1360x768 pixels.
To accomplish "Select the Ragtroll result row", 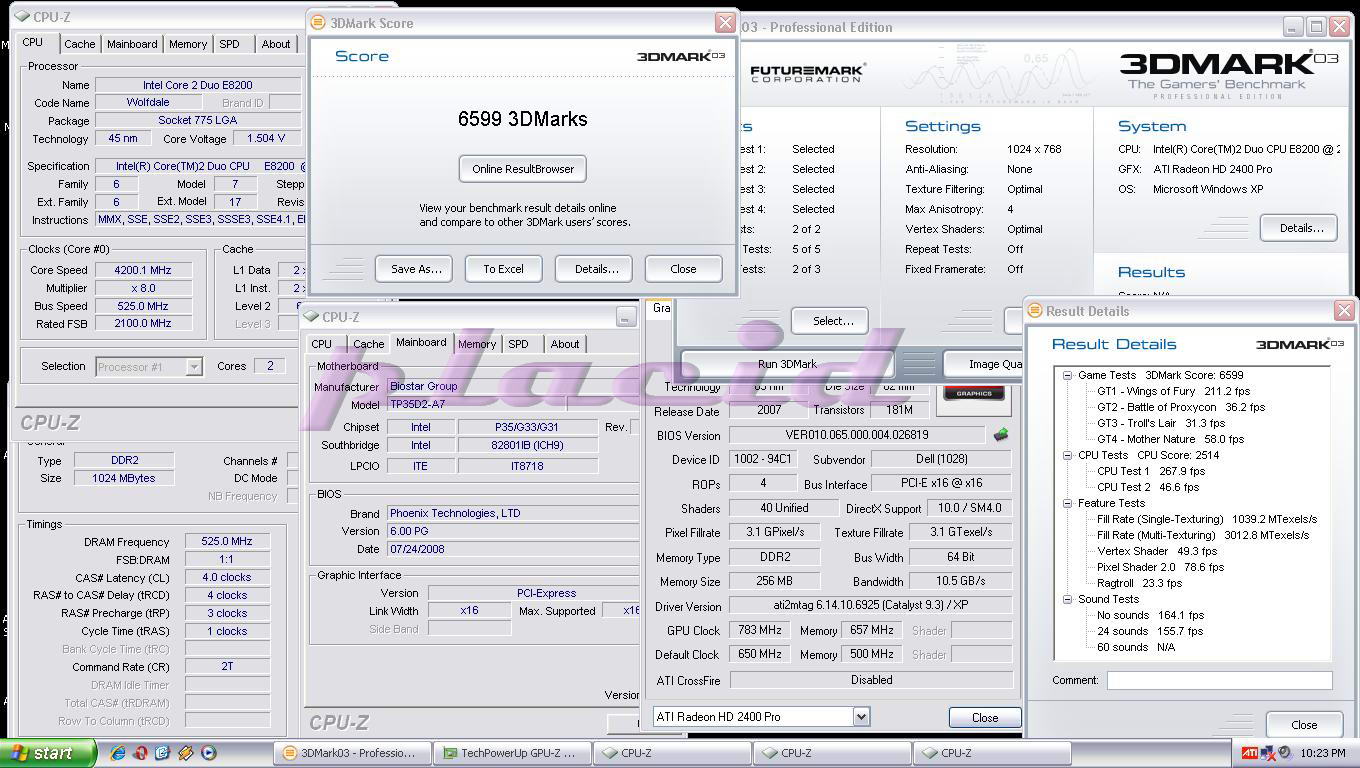I will (1139, 583).
